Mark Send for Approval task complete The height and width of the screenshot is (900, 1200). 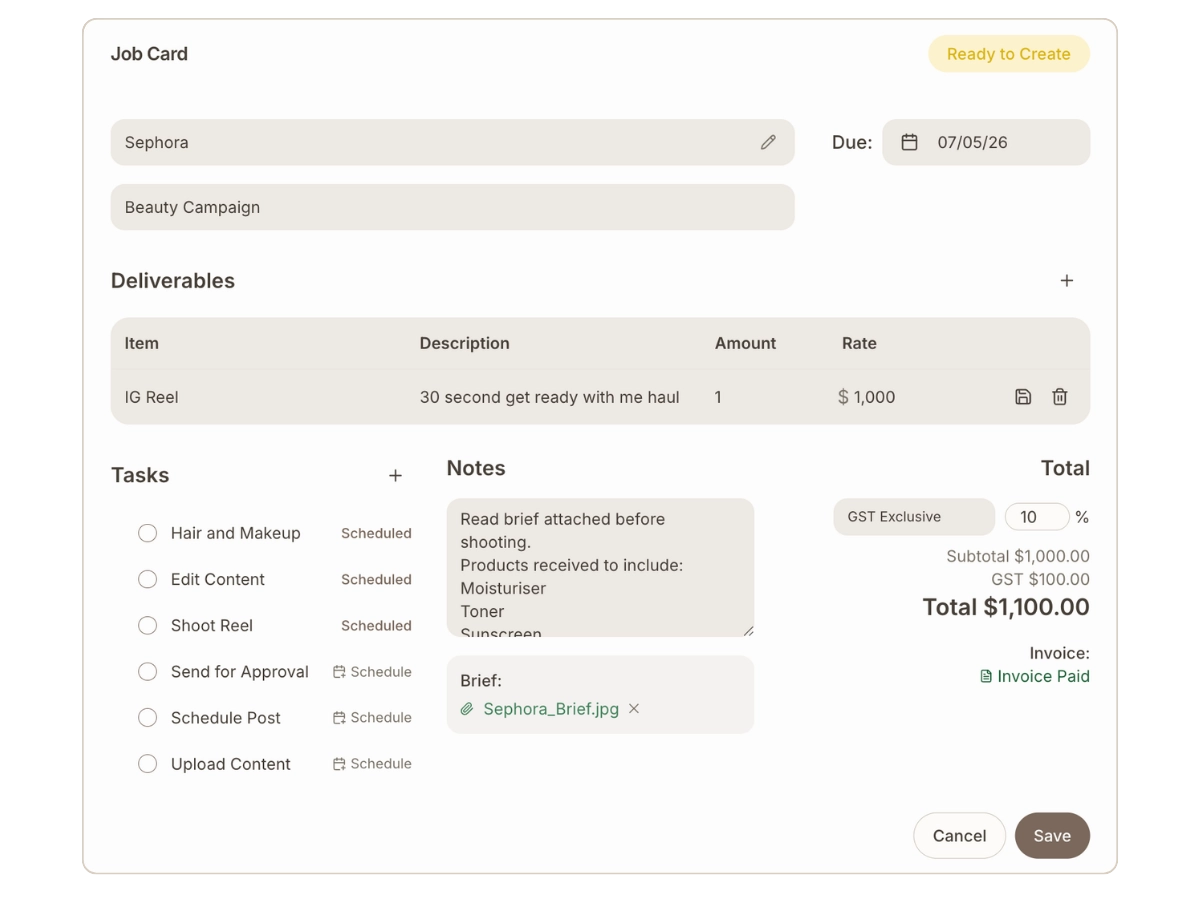pos(147,672)
